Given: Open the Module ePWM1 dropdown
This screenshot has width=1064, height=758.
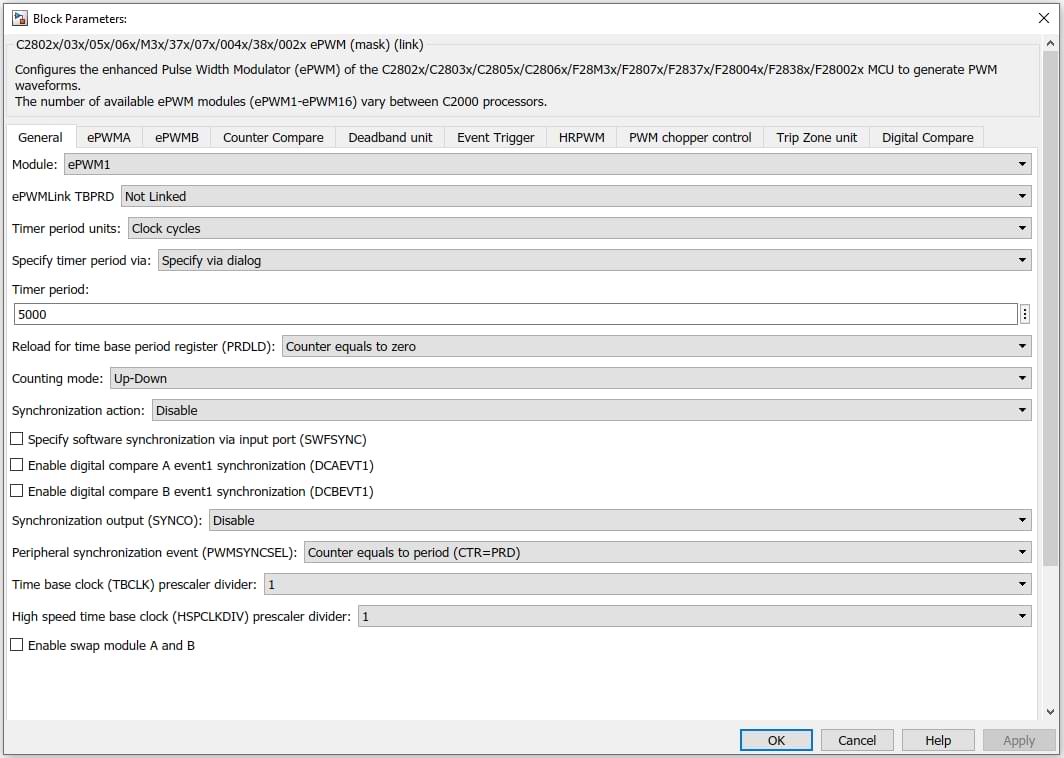Looking at the screenshot, I should (x=546, y=164).
